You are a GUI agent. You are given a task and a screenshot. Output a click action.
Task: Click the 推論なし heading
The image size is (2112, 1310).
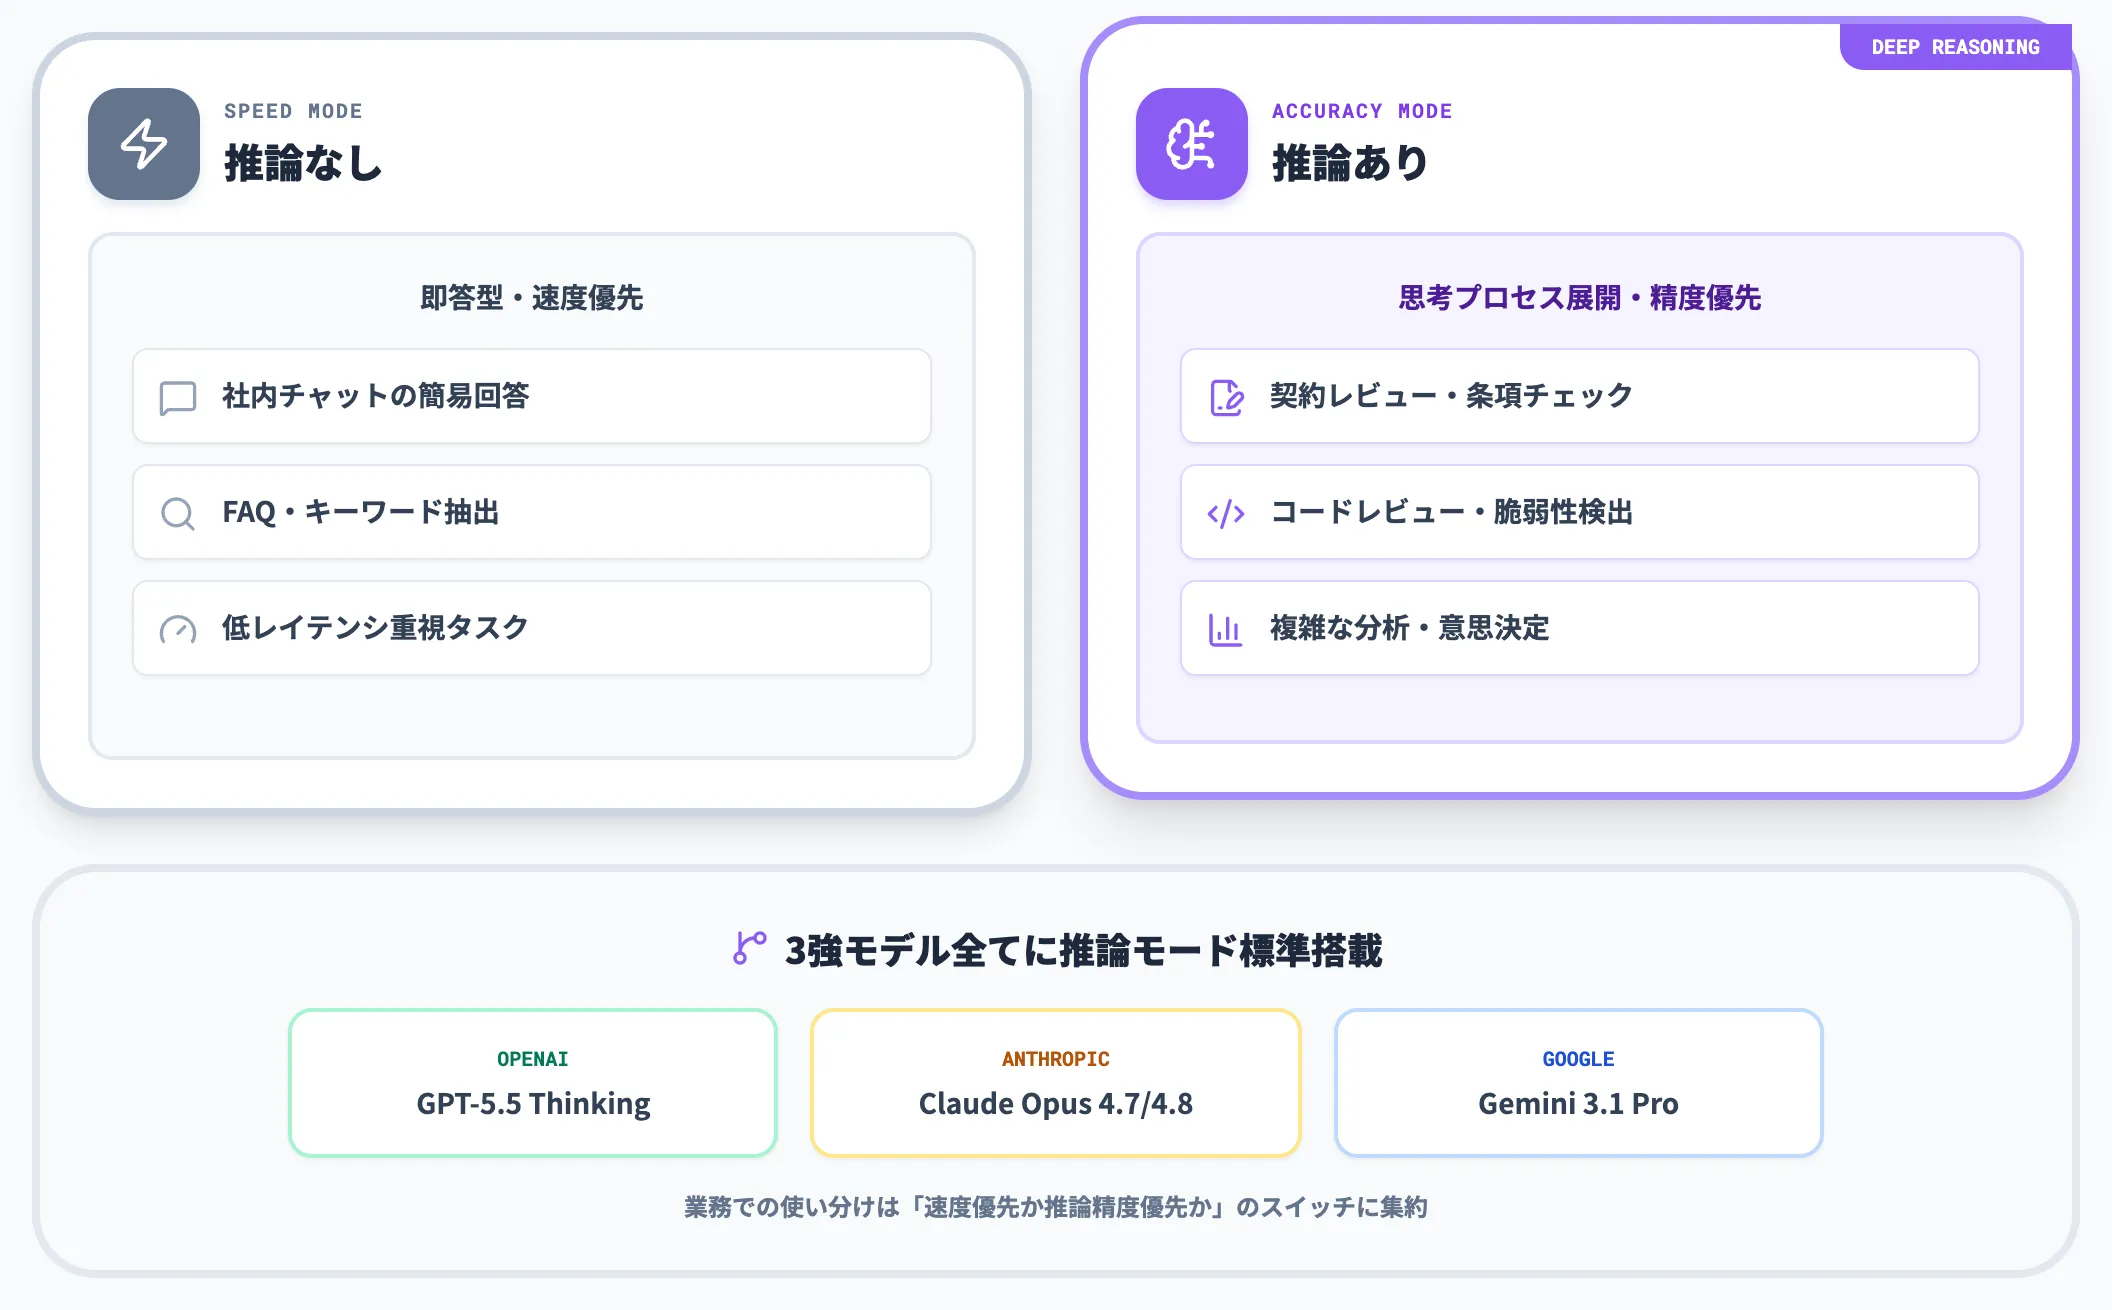(x=303, y=163)
